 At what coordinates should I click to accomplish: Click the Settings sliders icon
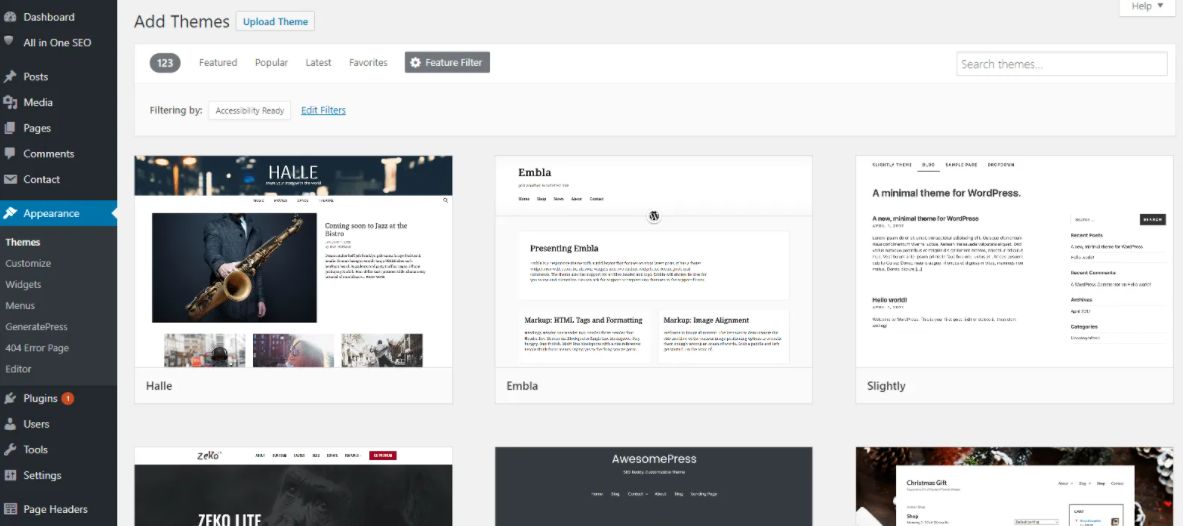point(10,475)
